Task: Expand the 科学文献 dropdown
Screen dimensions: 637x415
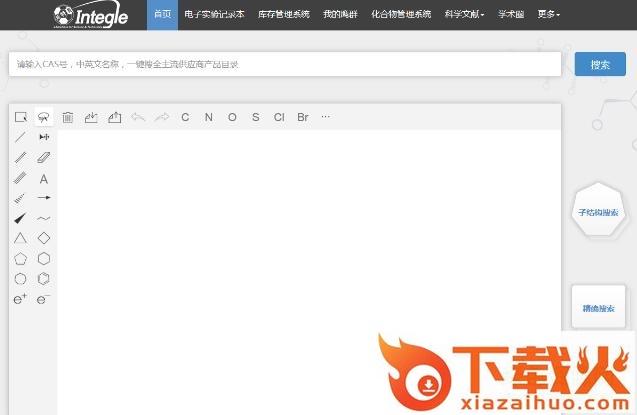Action: (x=464, y=15)
